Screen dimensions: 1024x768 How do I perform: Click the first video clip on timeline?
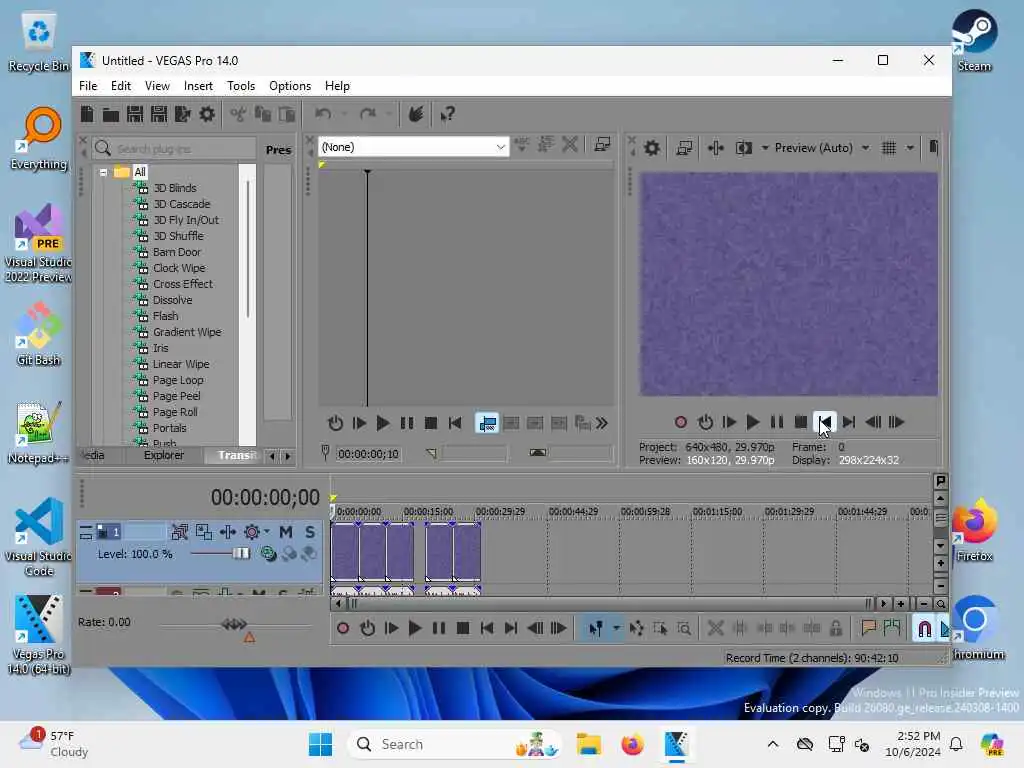345,551
